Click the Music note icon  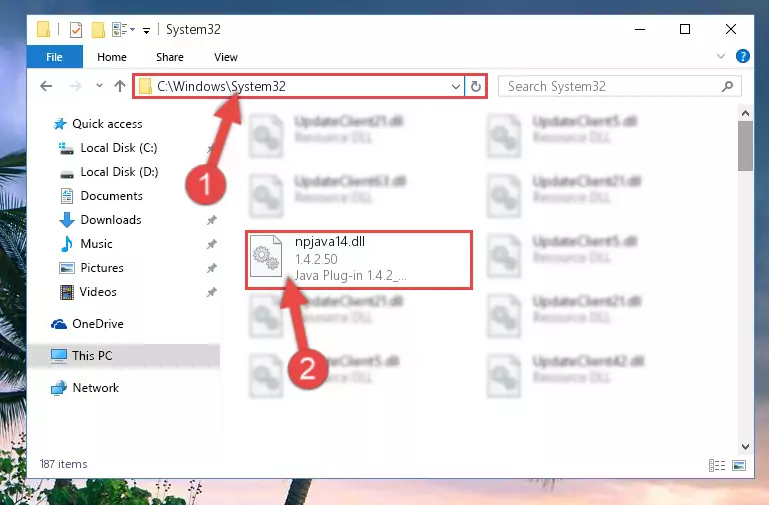pyautogui.click(x=67, y=244)
